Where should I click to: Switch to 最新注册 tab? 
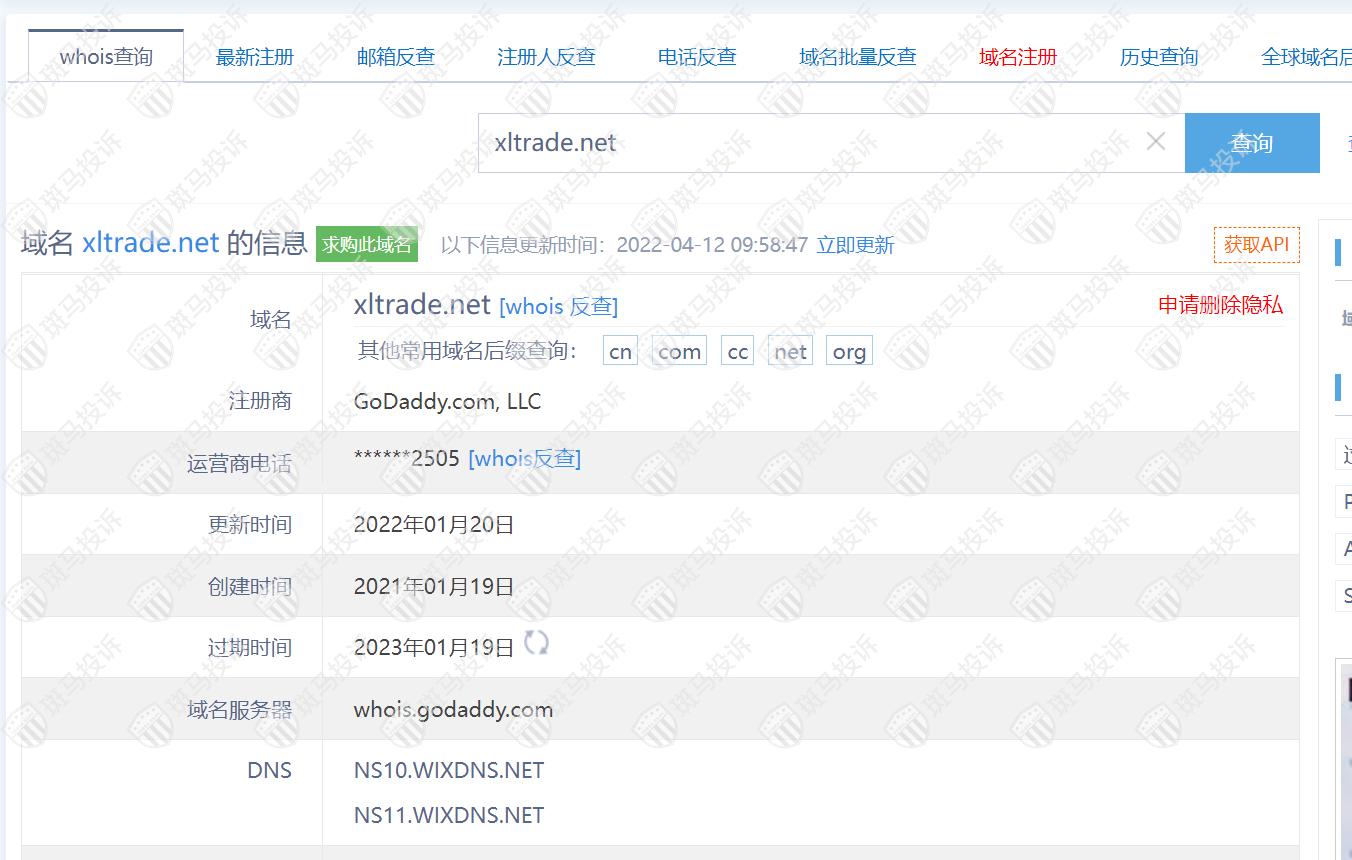255,57
